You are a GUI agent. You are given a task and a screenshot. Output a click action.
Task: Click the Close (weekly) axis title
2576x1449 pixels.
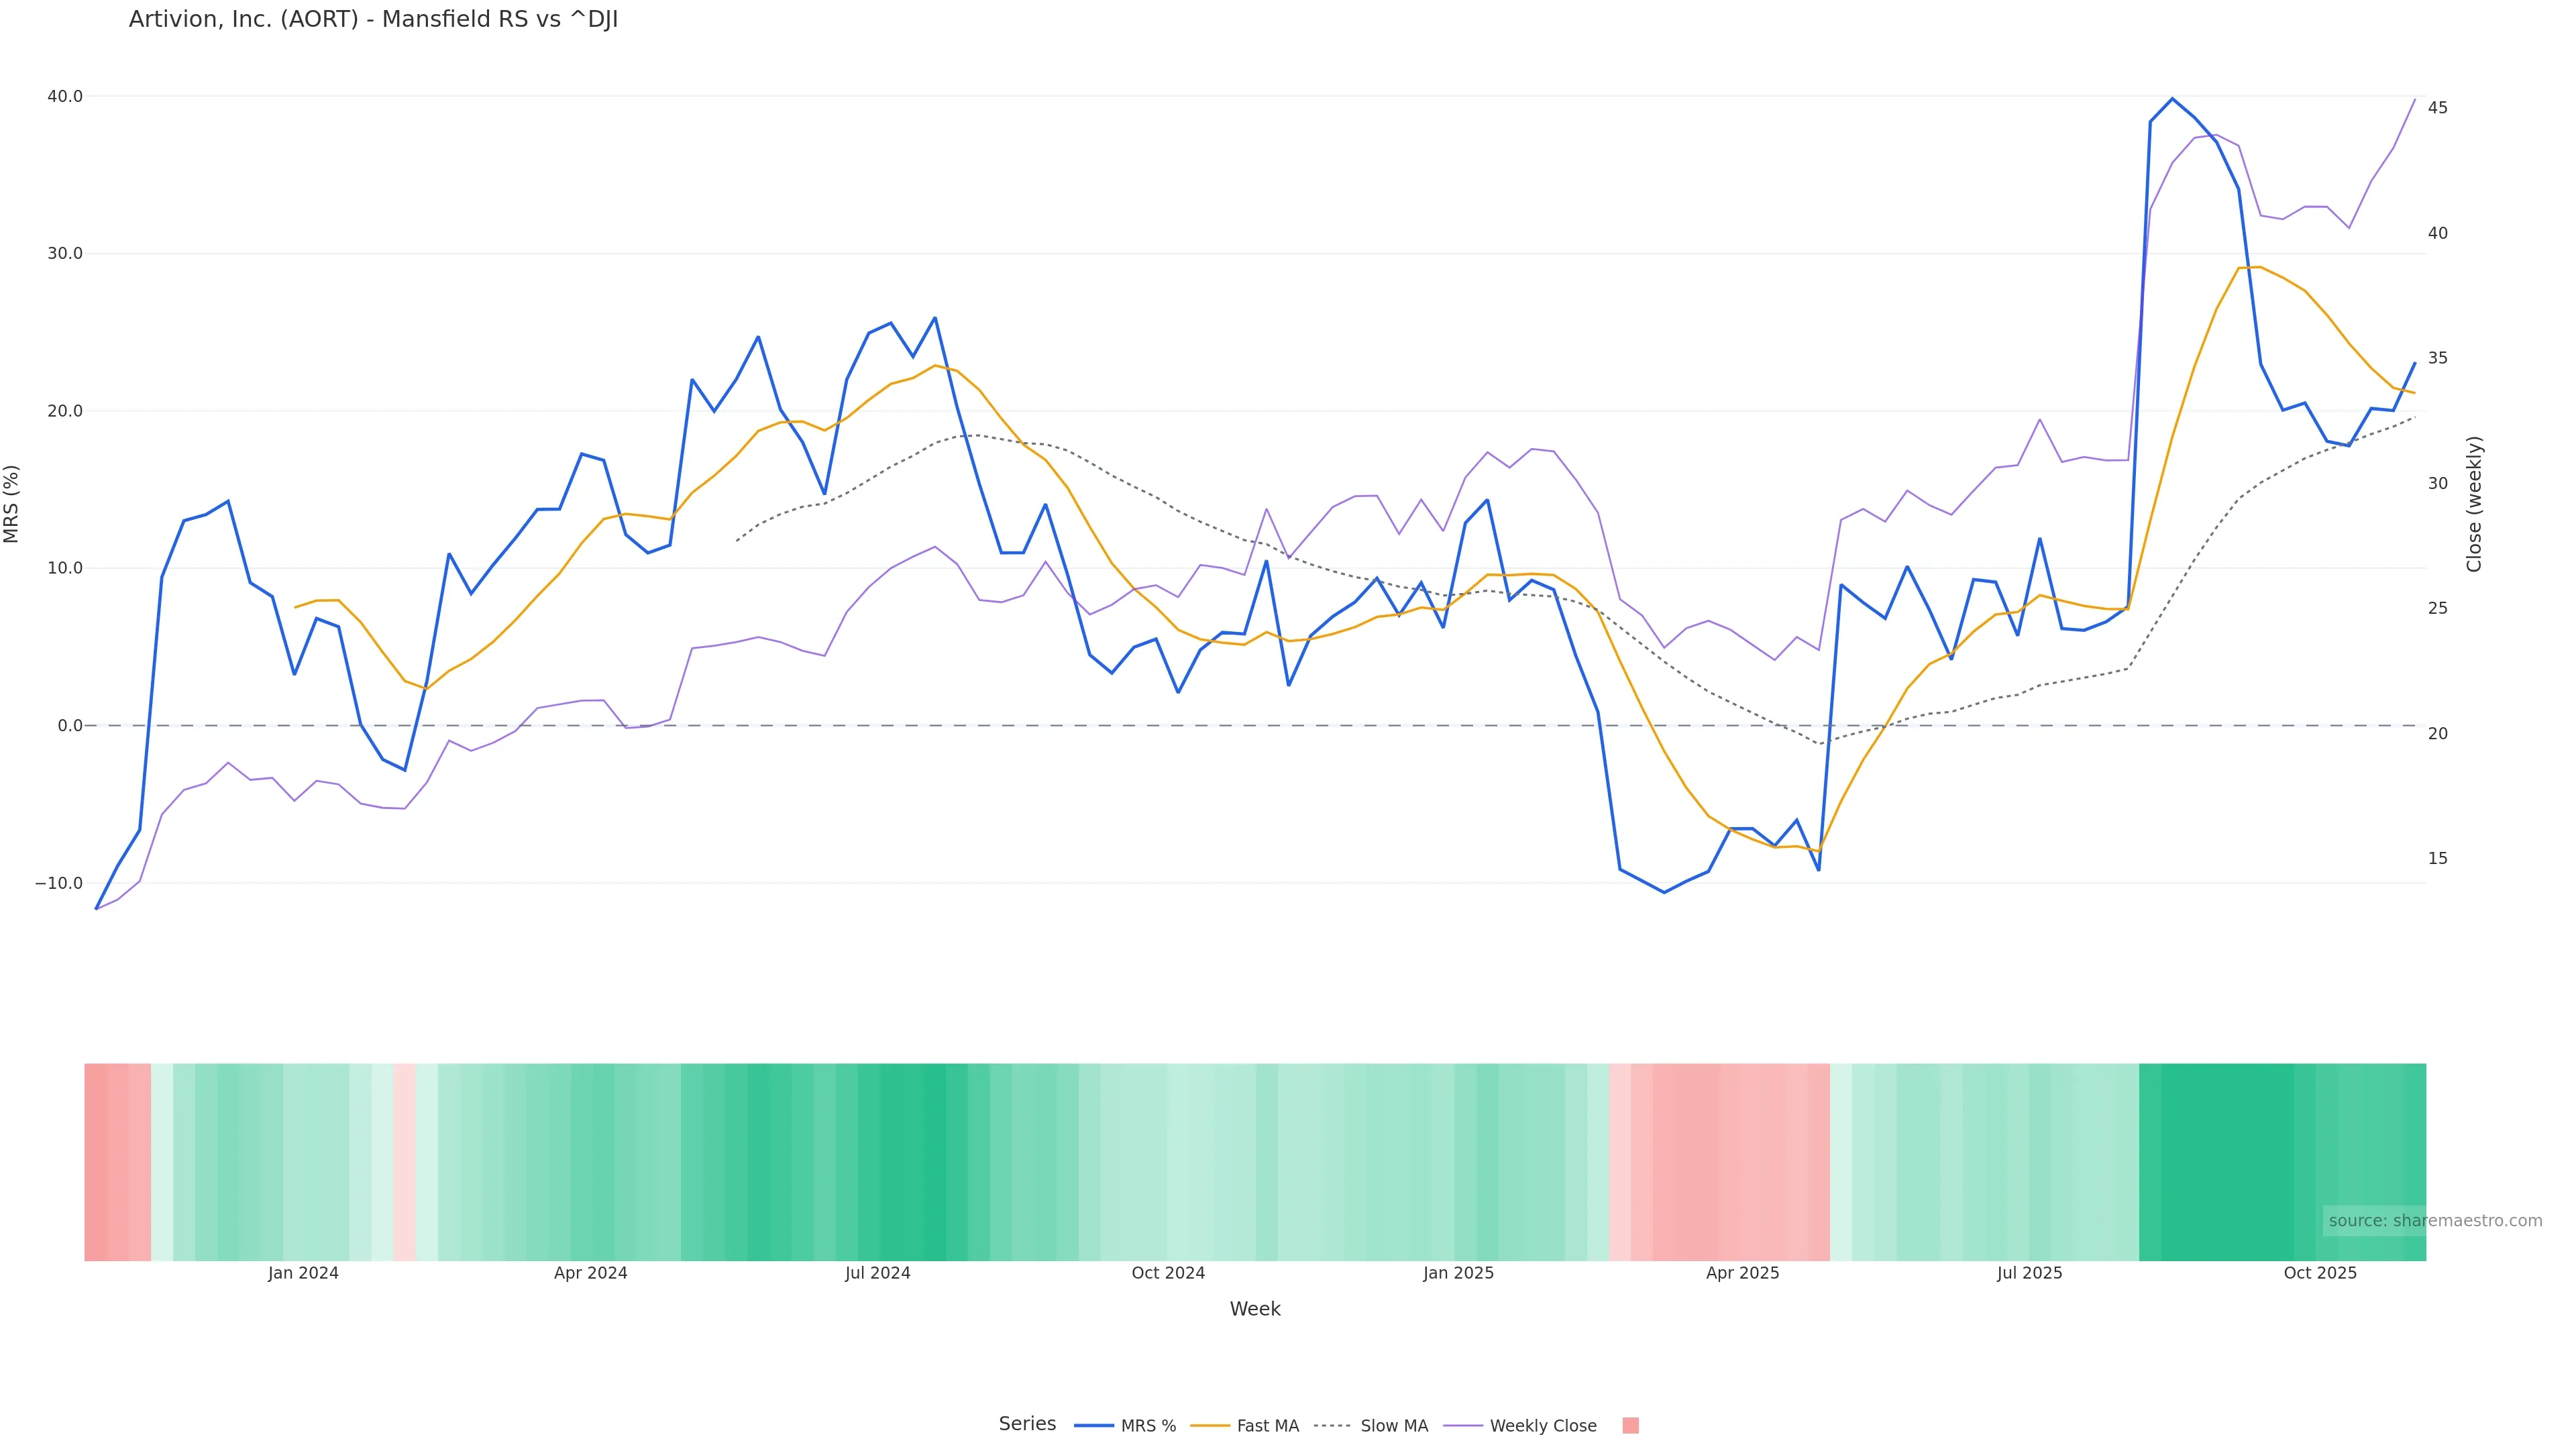pos(2474,504)
